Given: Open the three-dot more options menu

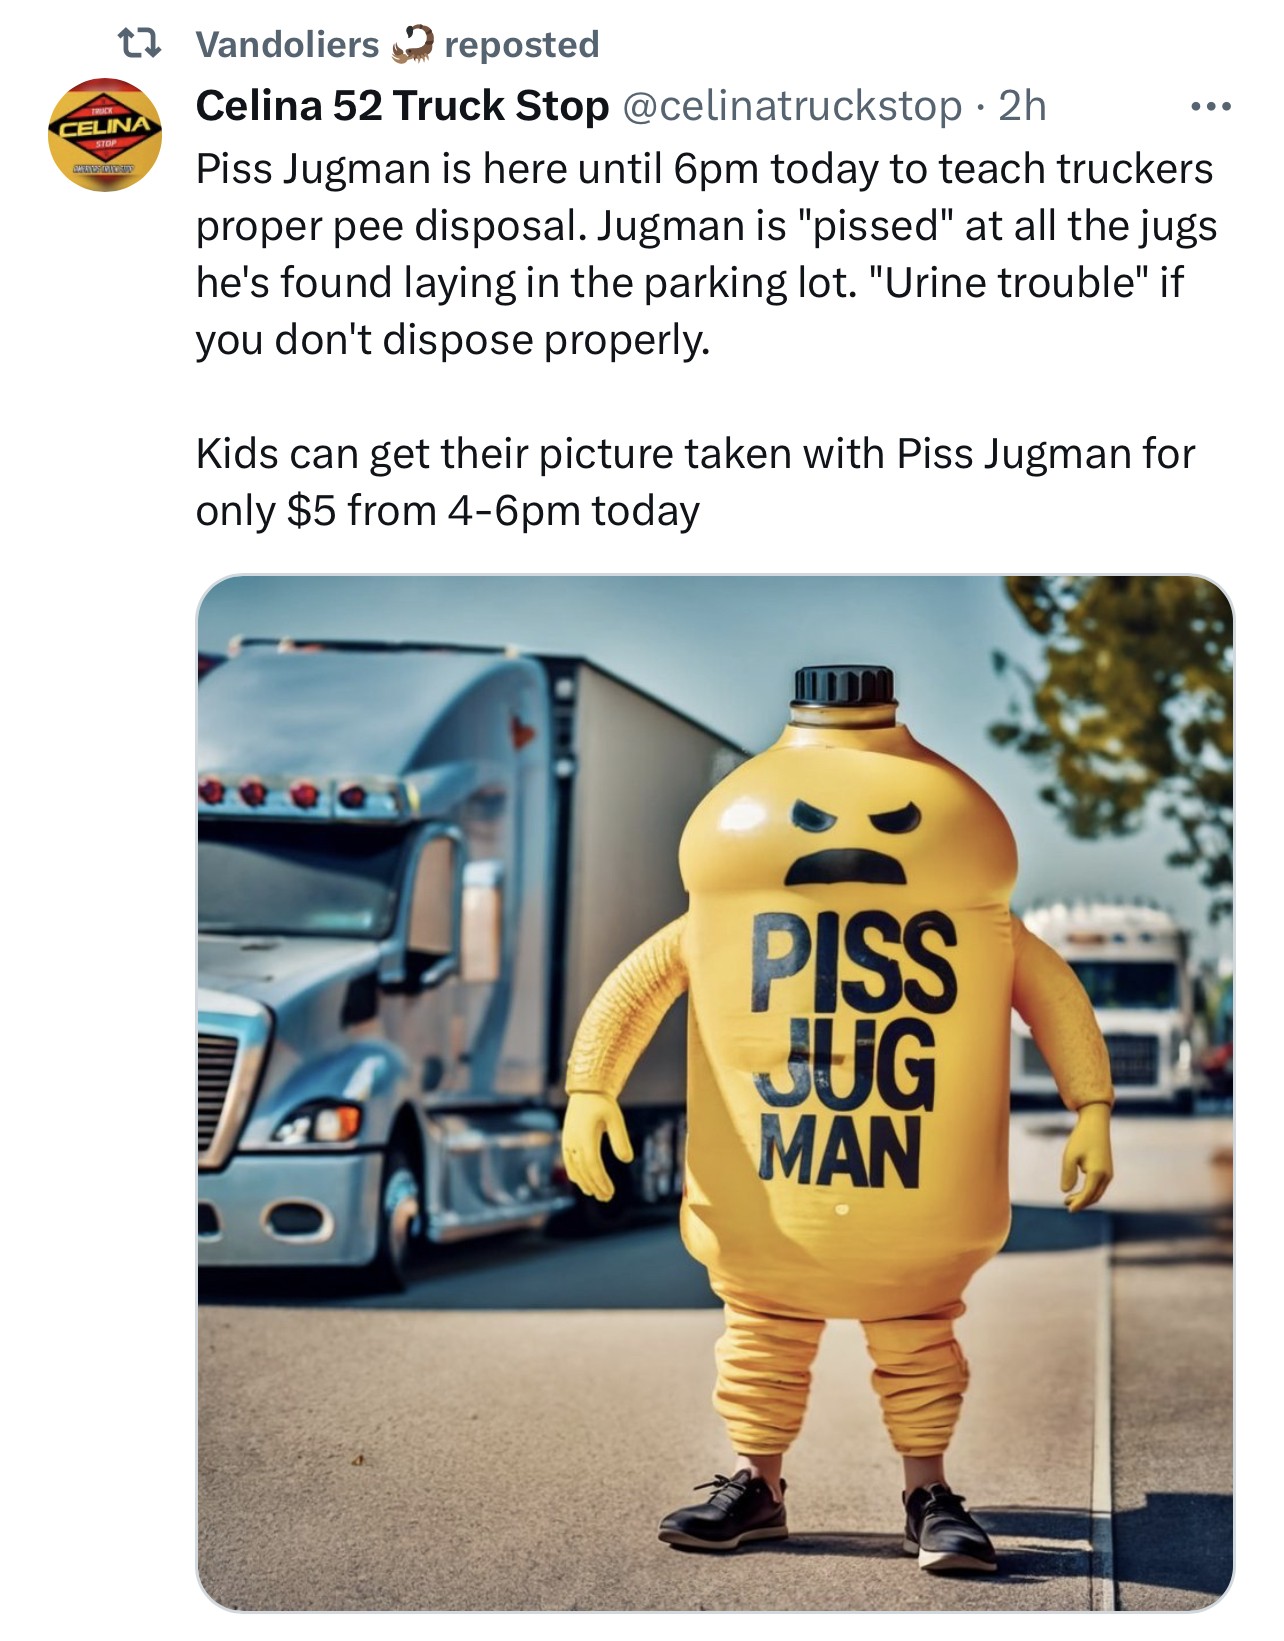Looking at the screenshot, I should 1210,106.
